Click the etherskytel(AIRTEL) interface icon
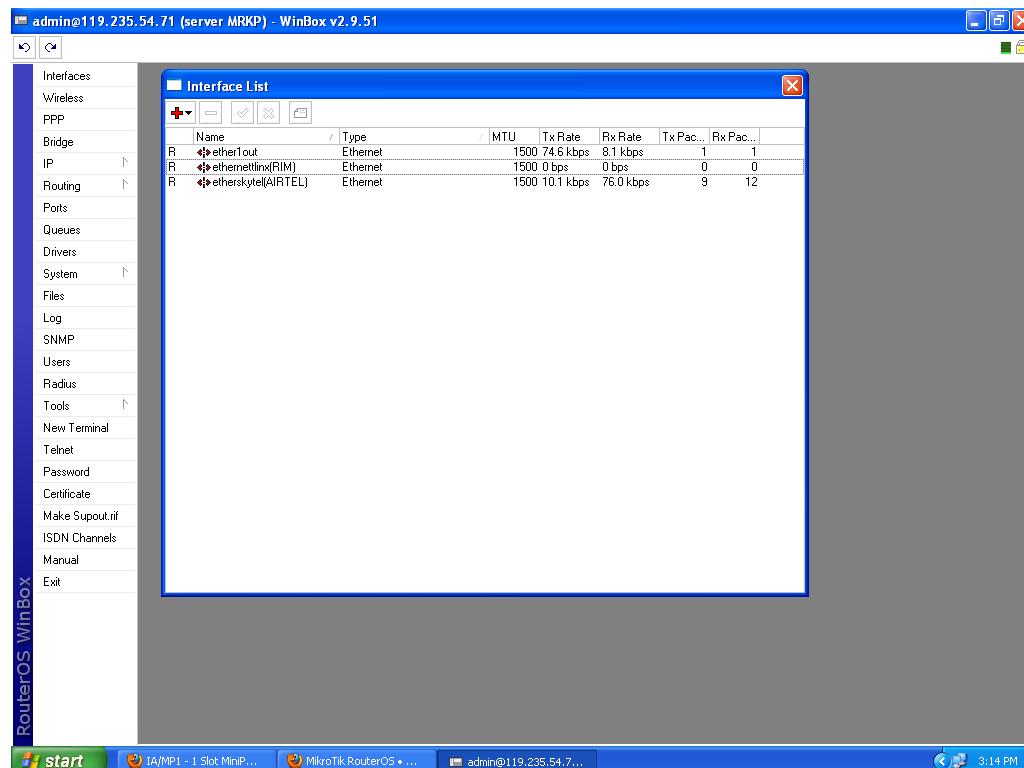The width and height of the screenshot is (1024, 768). (x=204, y=182)
